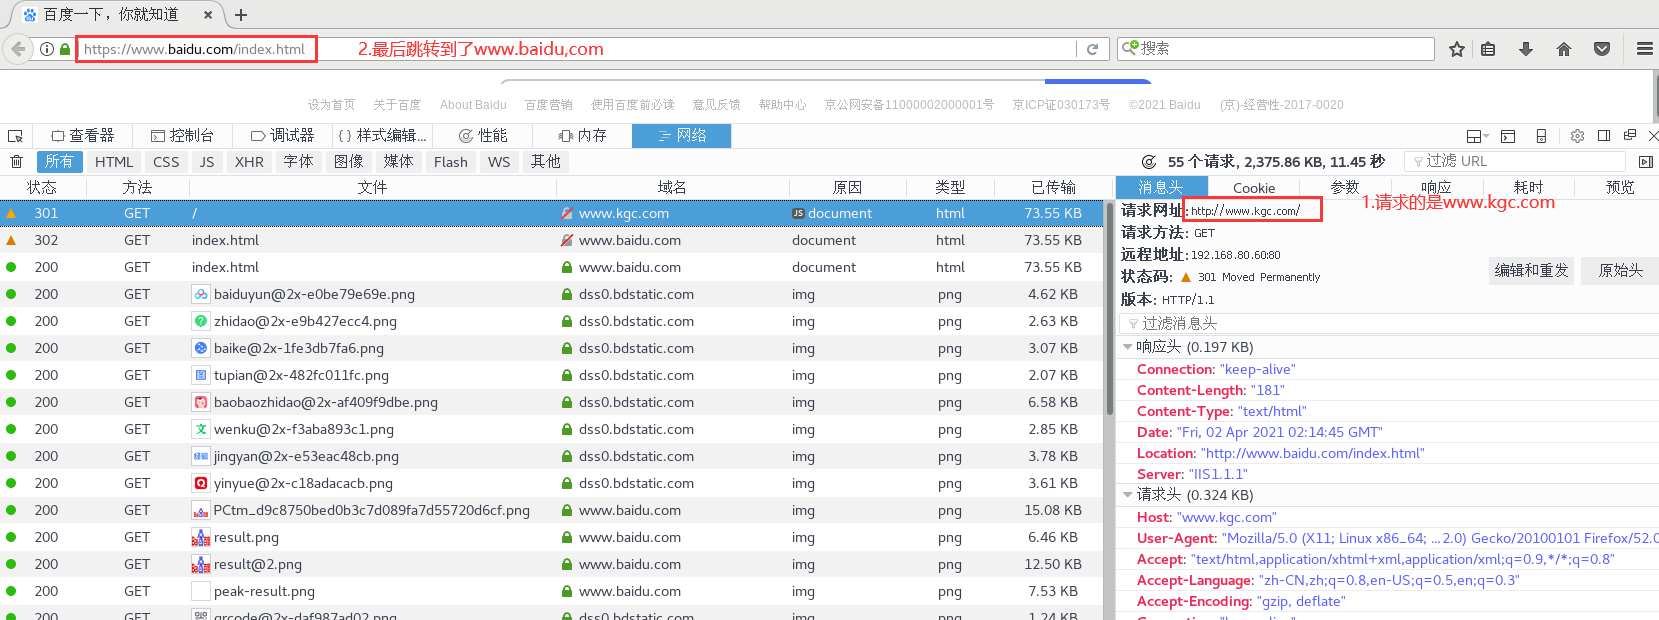Switch to the 调试器 tab
1659x620 pixels.
(282, 136)
